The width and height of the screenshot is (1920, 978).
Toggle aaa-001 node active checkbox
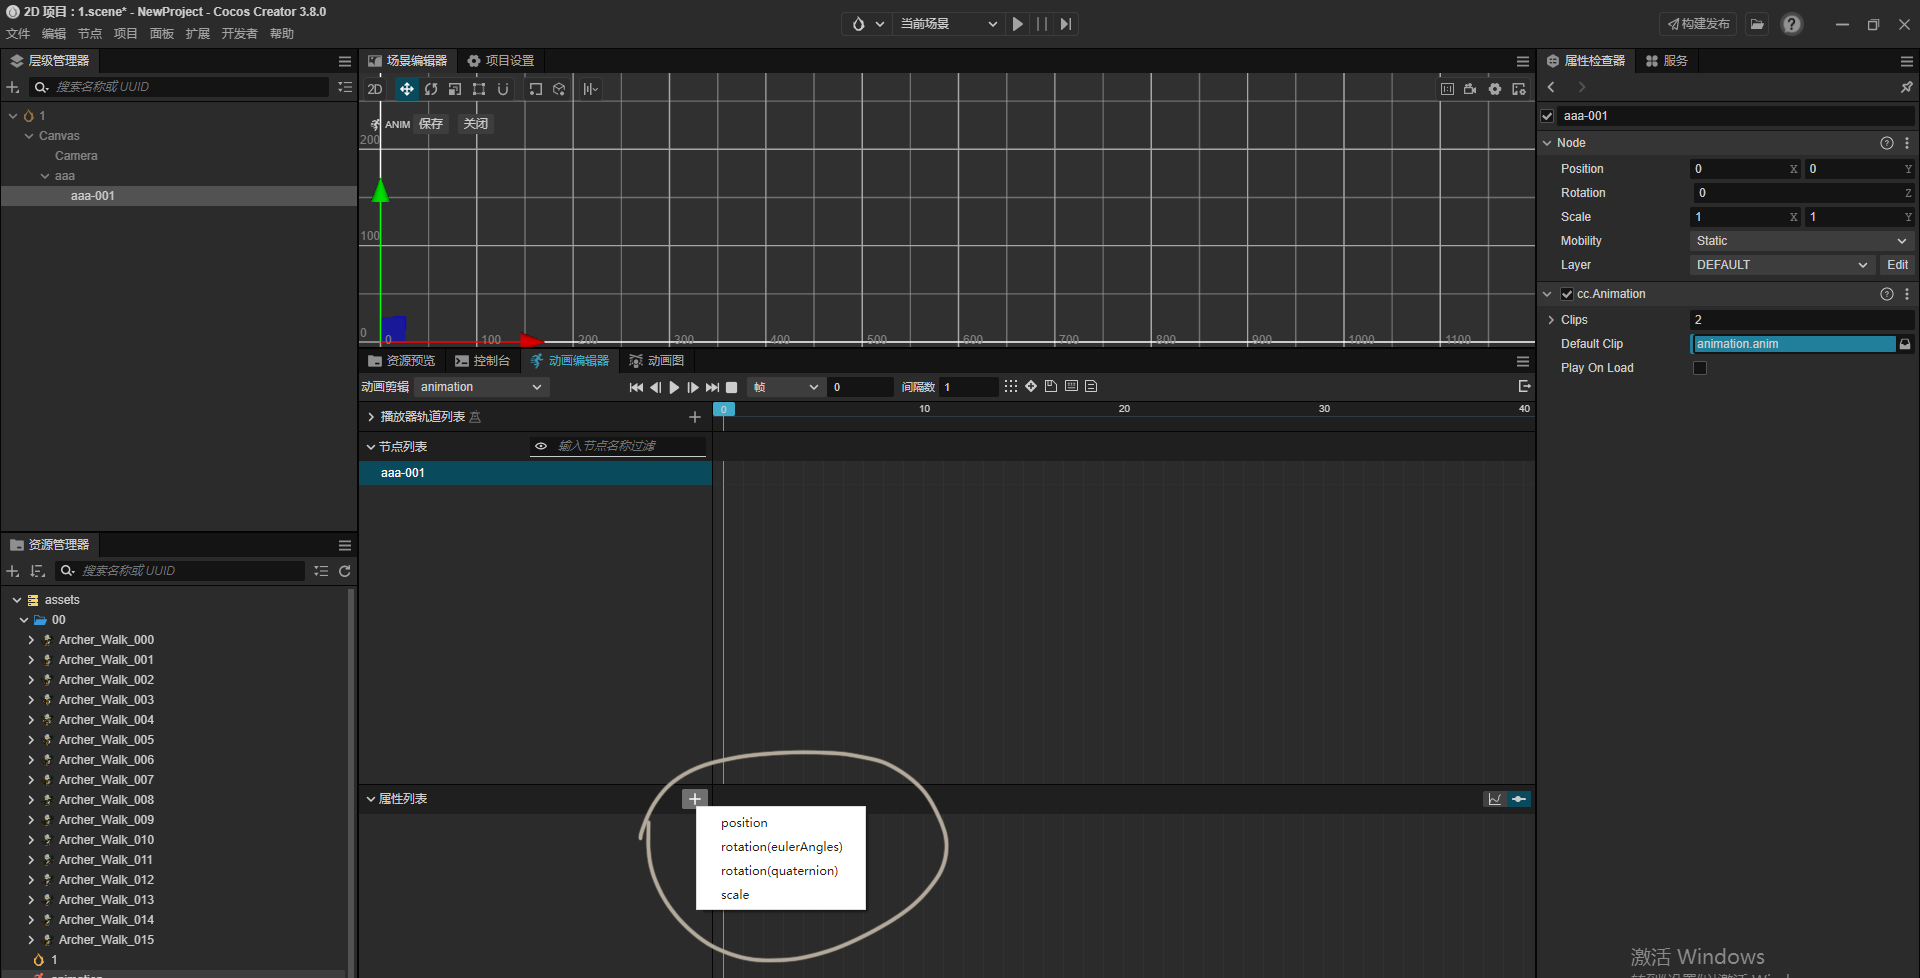click(1548, 116)
